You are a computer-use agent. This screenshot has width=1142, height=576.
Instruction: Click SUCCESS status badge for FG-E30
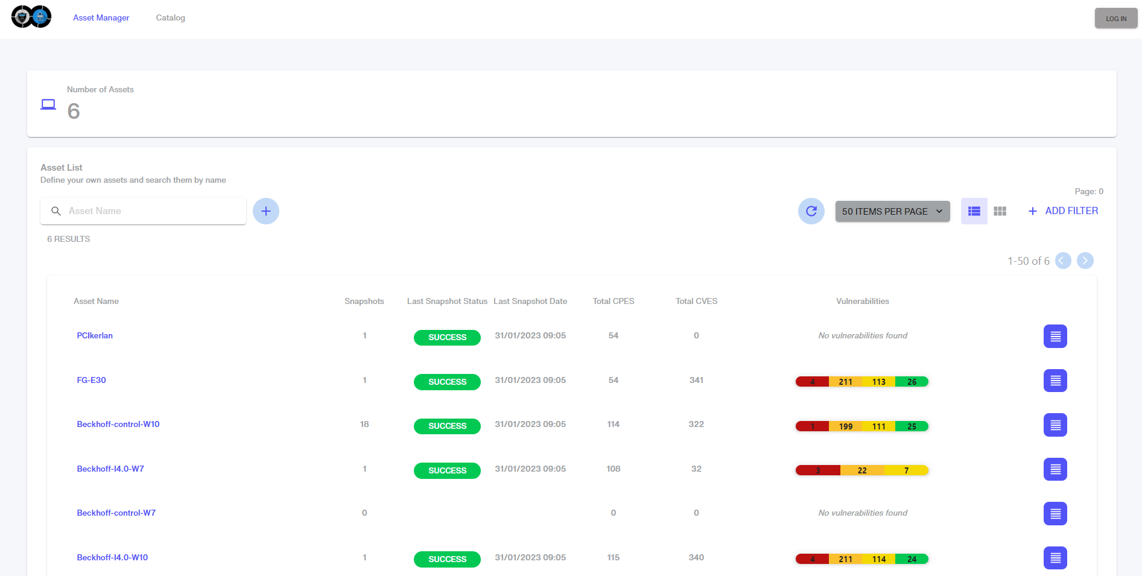click(x=447, y=382)
